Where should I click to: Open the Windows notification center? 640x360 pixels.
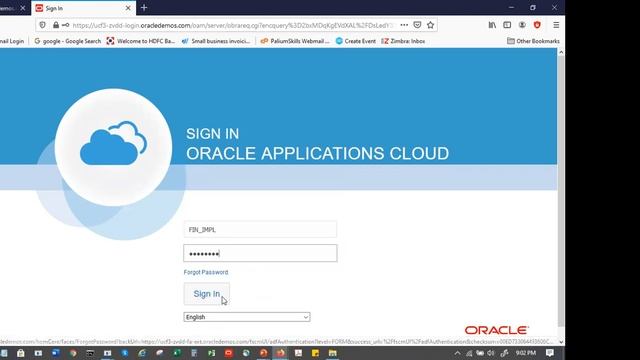click(550, 353)
